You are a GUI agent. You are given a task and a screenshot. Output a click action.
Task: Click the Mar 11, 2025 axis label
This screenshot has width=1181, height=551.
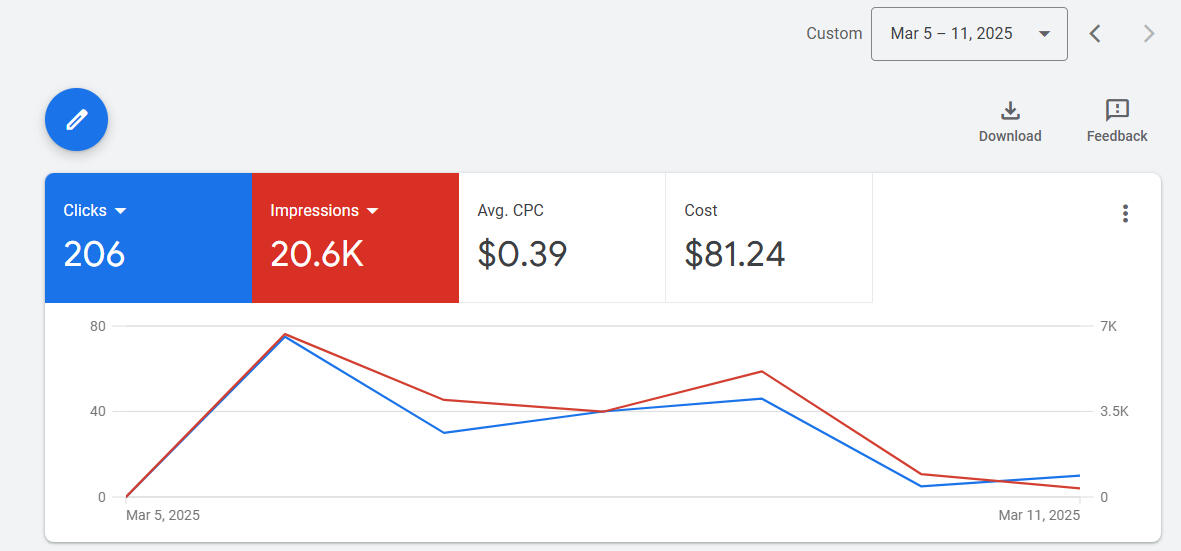point(1039,515)
